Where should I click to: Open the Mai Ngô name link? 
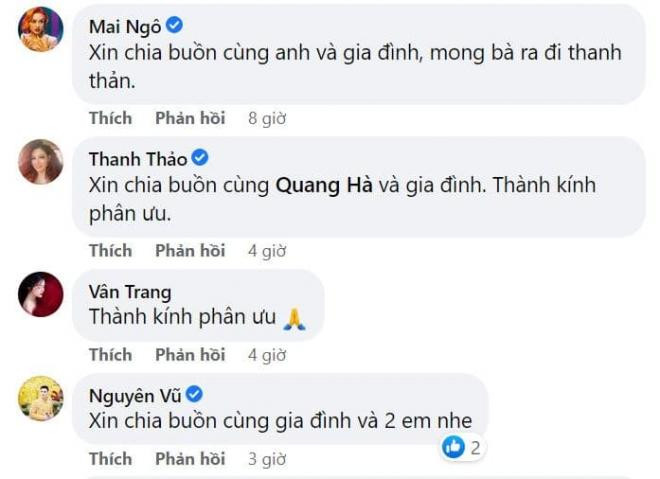pyautogui.click(x=125, y=27)
